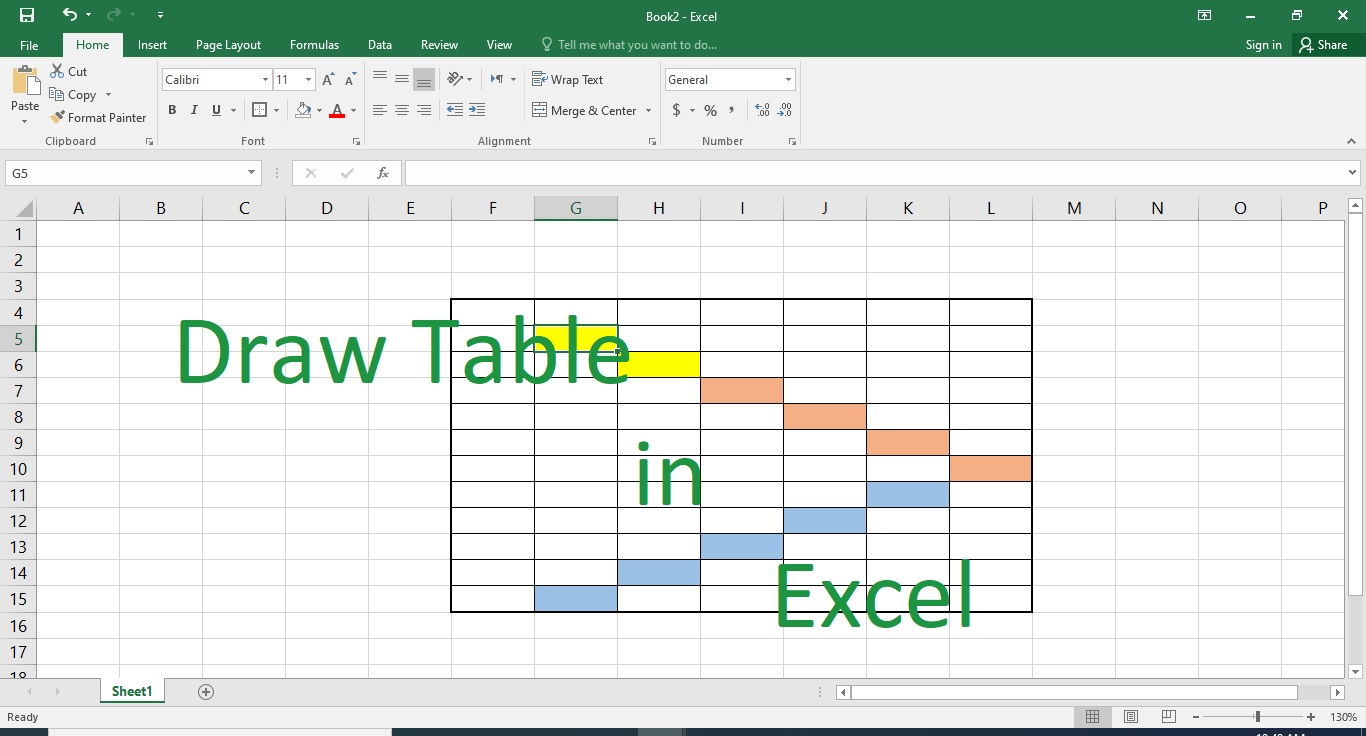Apply Center horizontal alignment

click(x=401, y=110)
